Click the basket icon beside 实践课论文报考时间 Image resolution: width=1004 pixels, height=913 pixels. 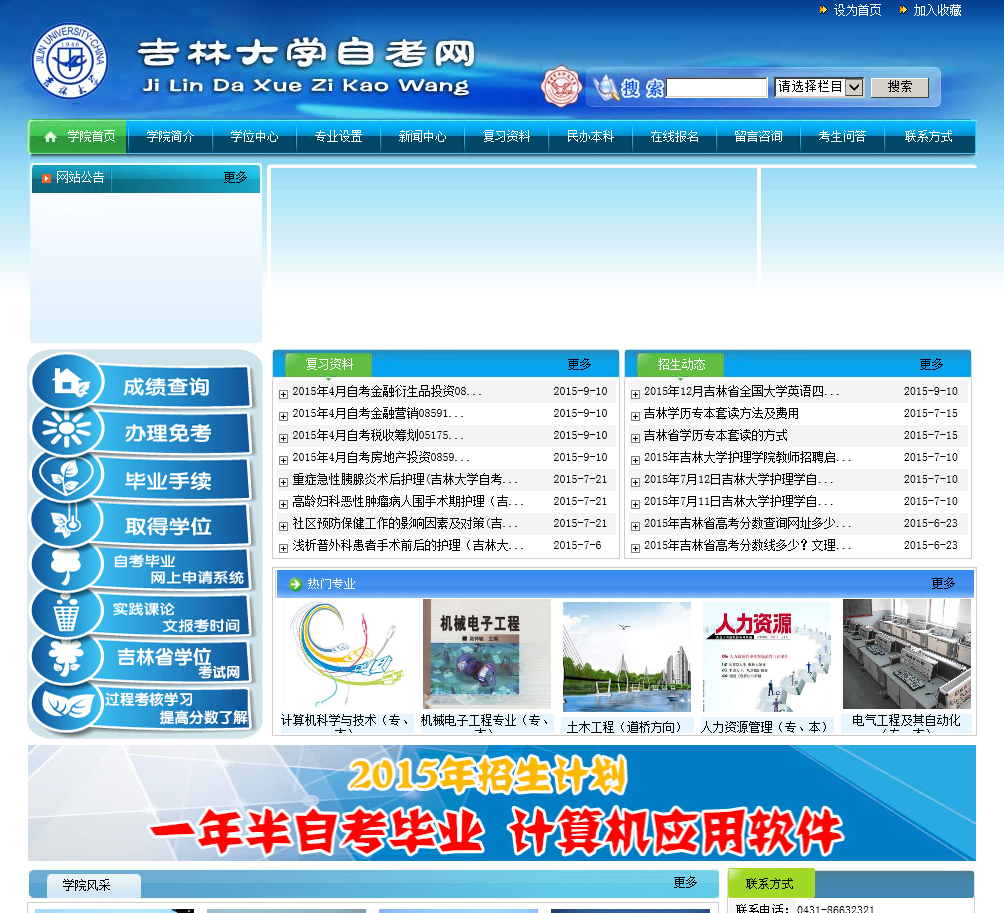pos(66,613)
